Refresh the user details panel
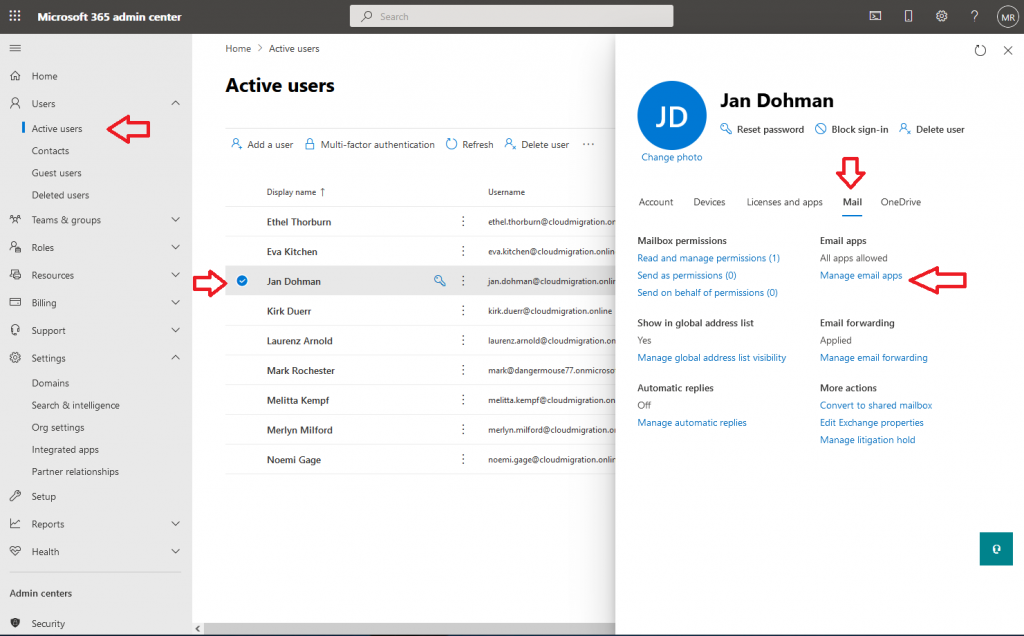 pyautogui.click(x=980, y=50)
